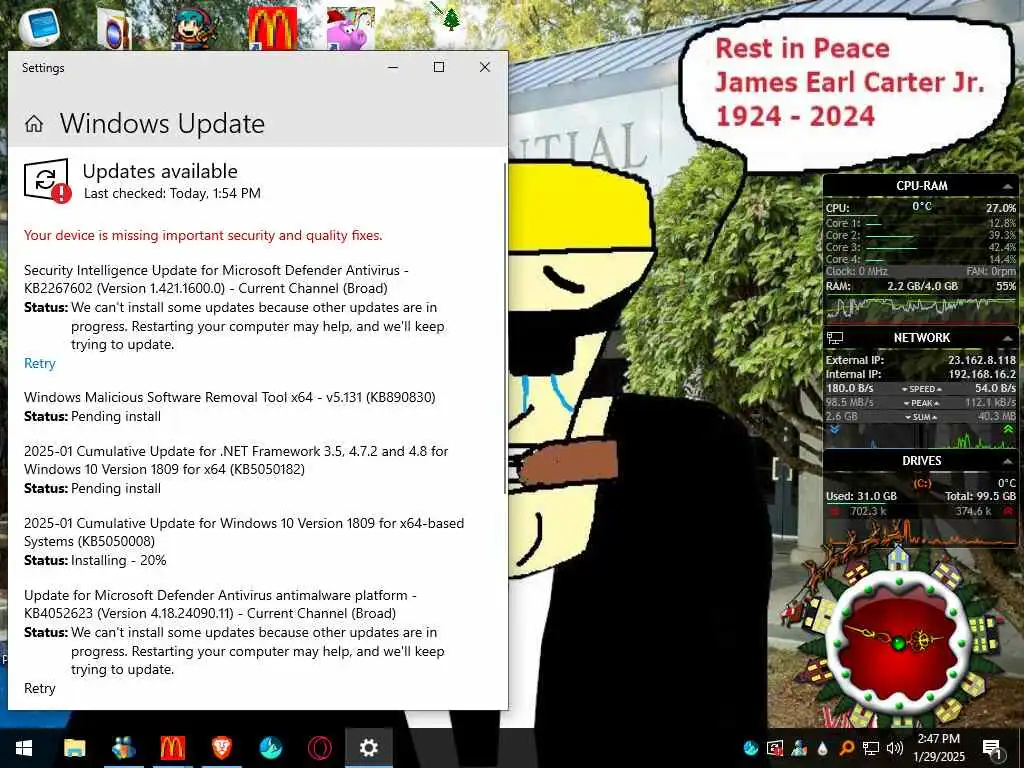The image size is (1024, 768).
Task: Collapse the NETWORK gadget panel
Action: pos(1007,338)
